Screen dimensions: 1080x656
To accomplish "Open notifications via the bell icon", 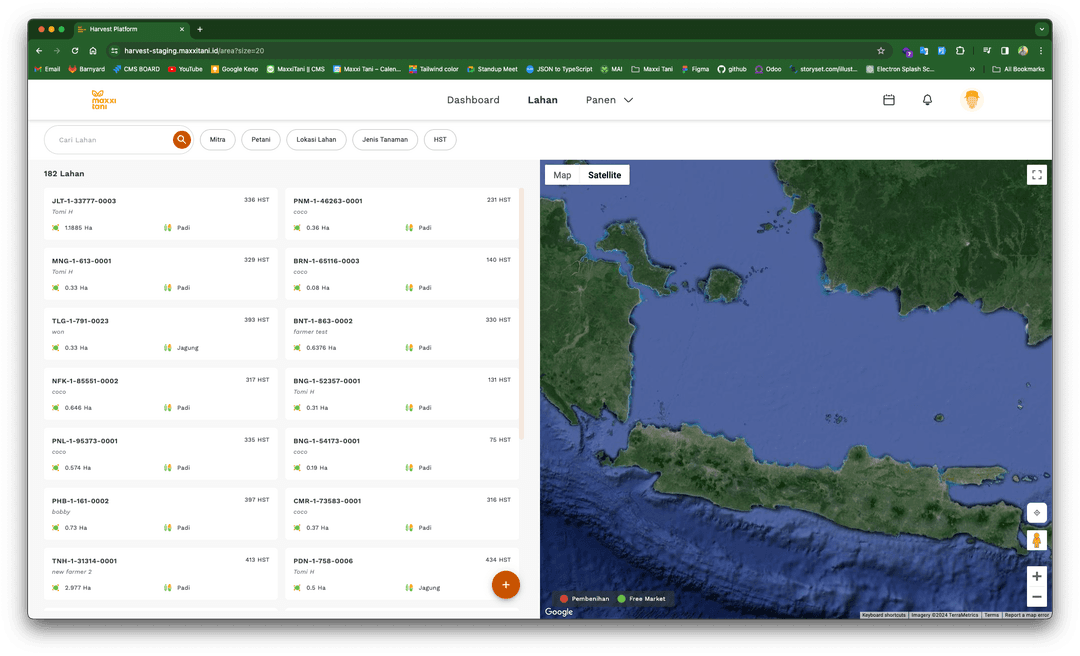I will [927, 100].
